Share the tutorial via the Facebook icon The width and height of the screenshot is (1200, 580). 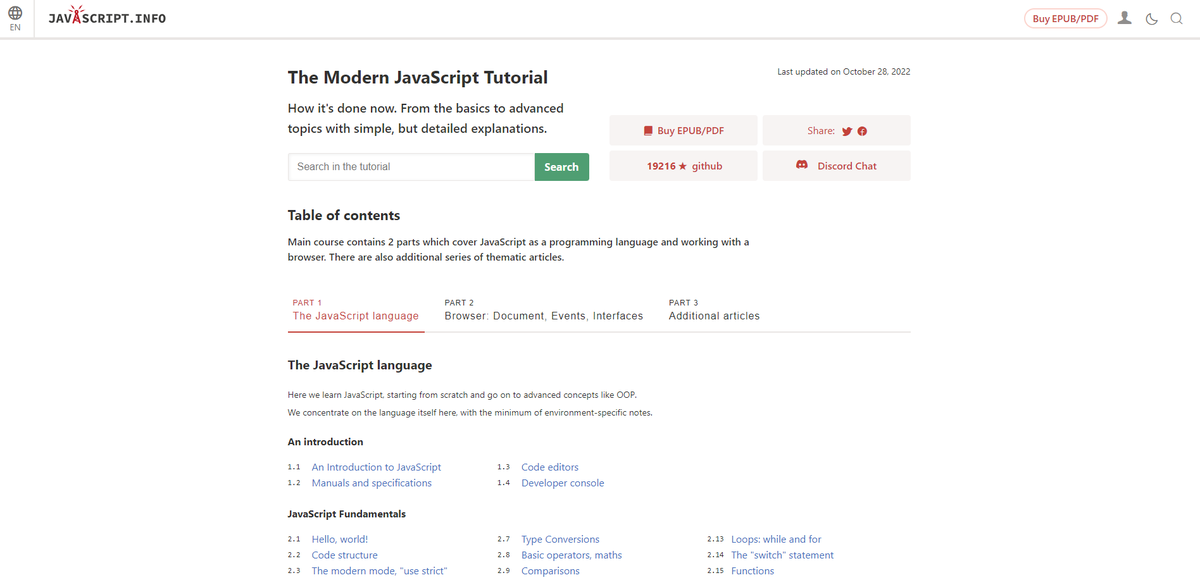862,130
